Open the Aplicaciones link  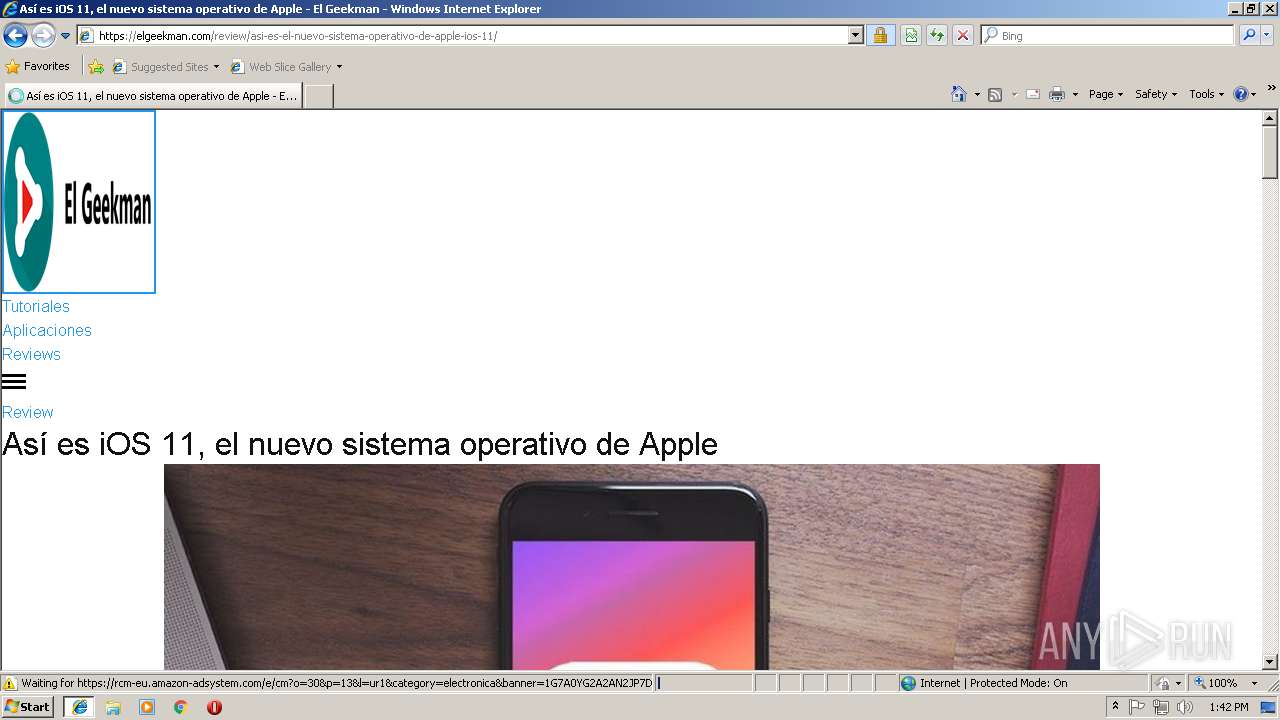[x=47, y=330]
